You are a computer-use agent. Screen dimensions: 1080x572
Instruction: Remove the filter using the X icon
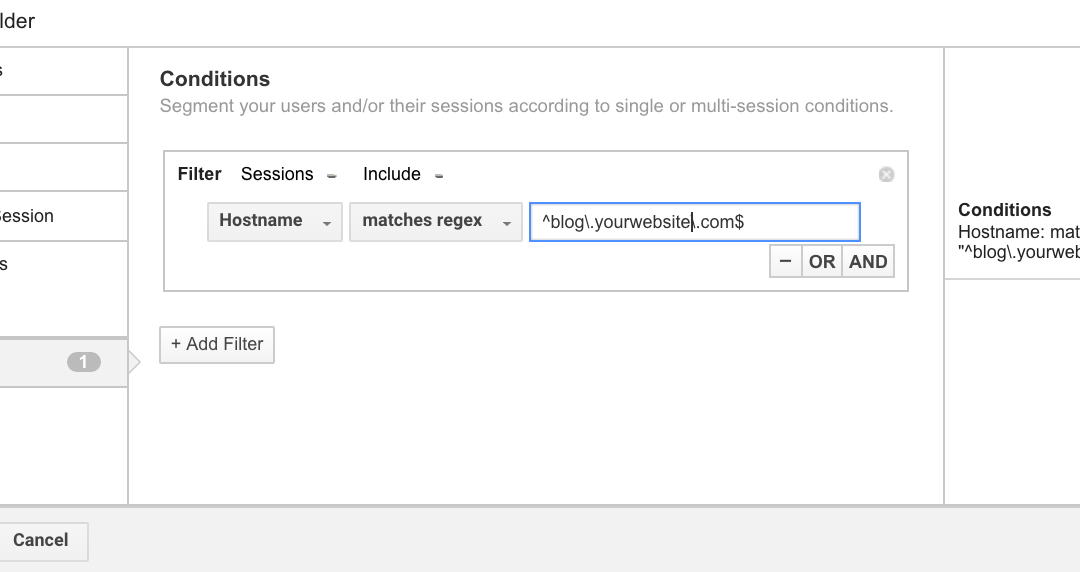click(x=886, y=175)
